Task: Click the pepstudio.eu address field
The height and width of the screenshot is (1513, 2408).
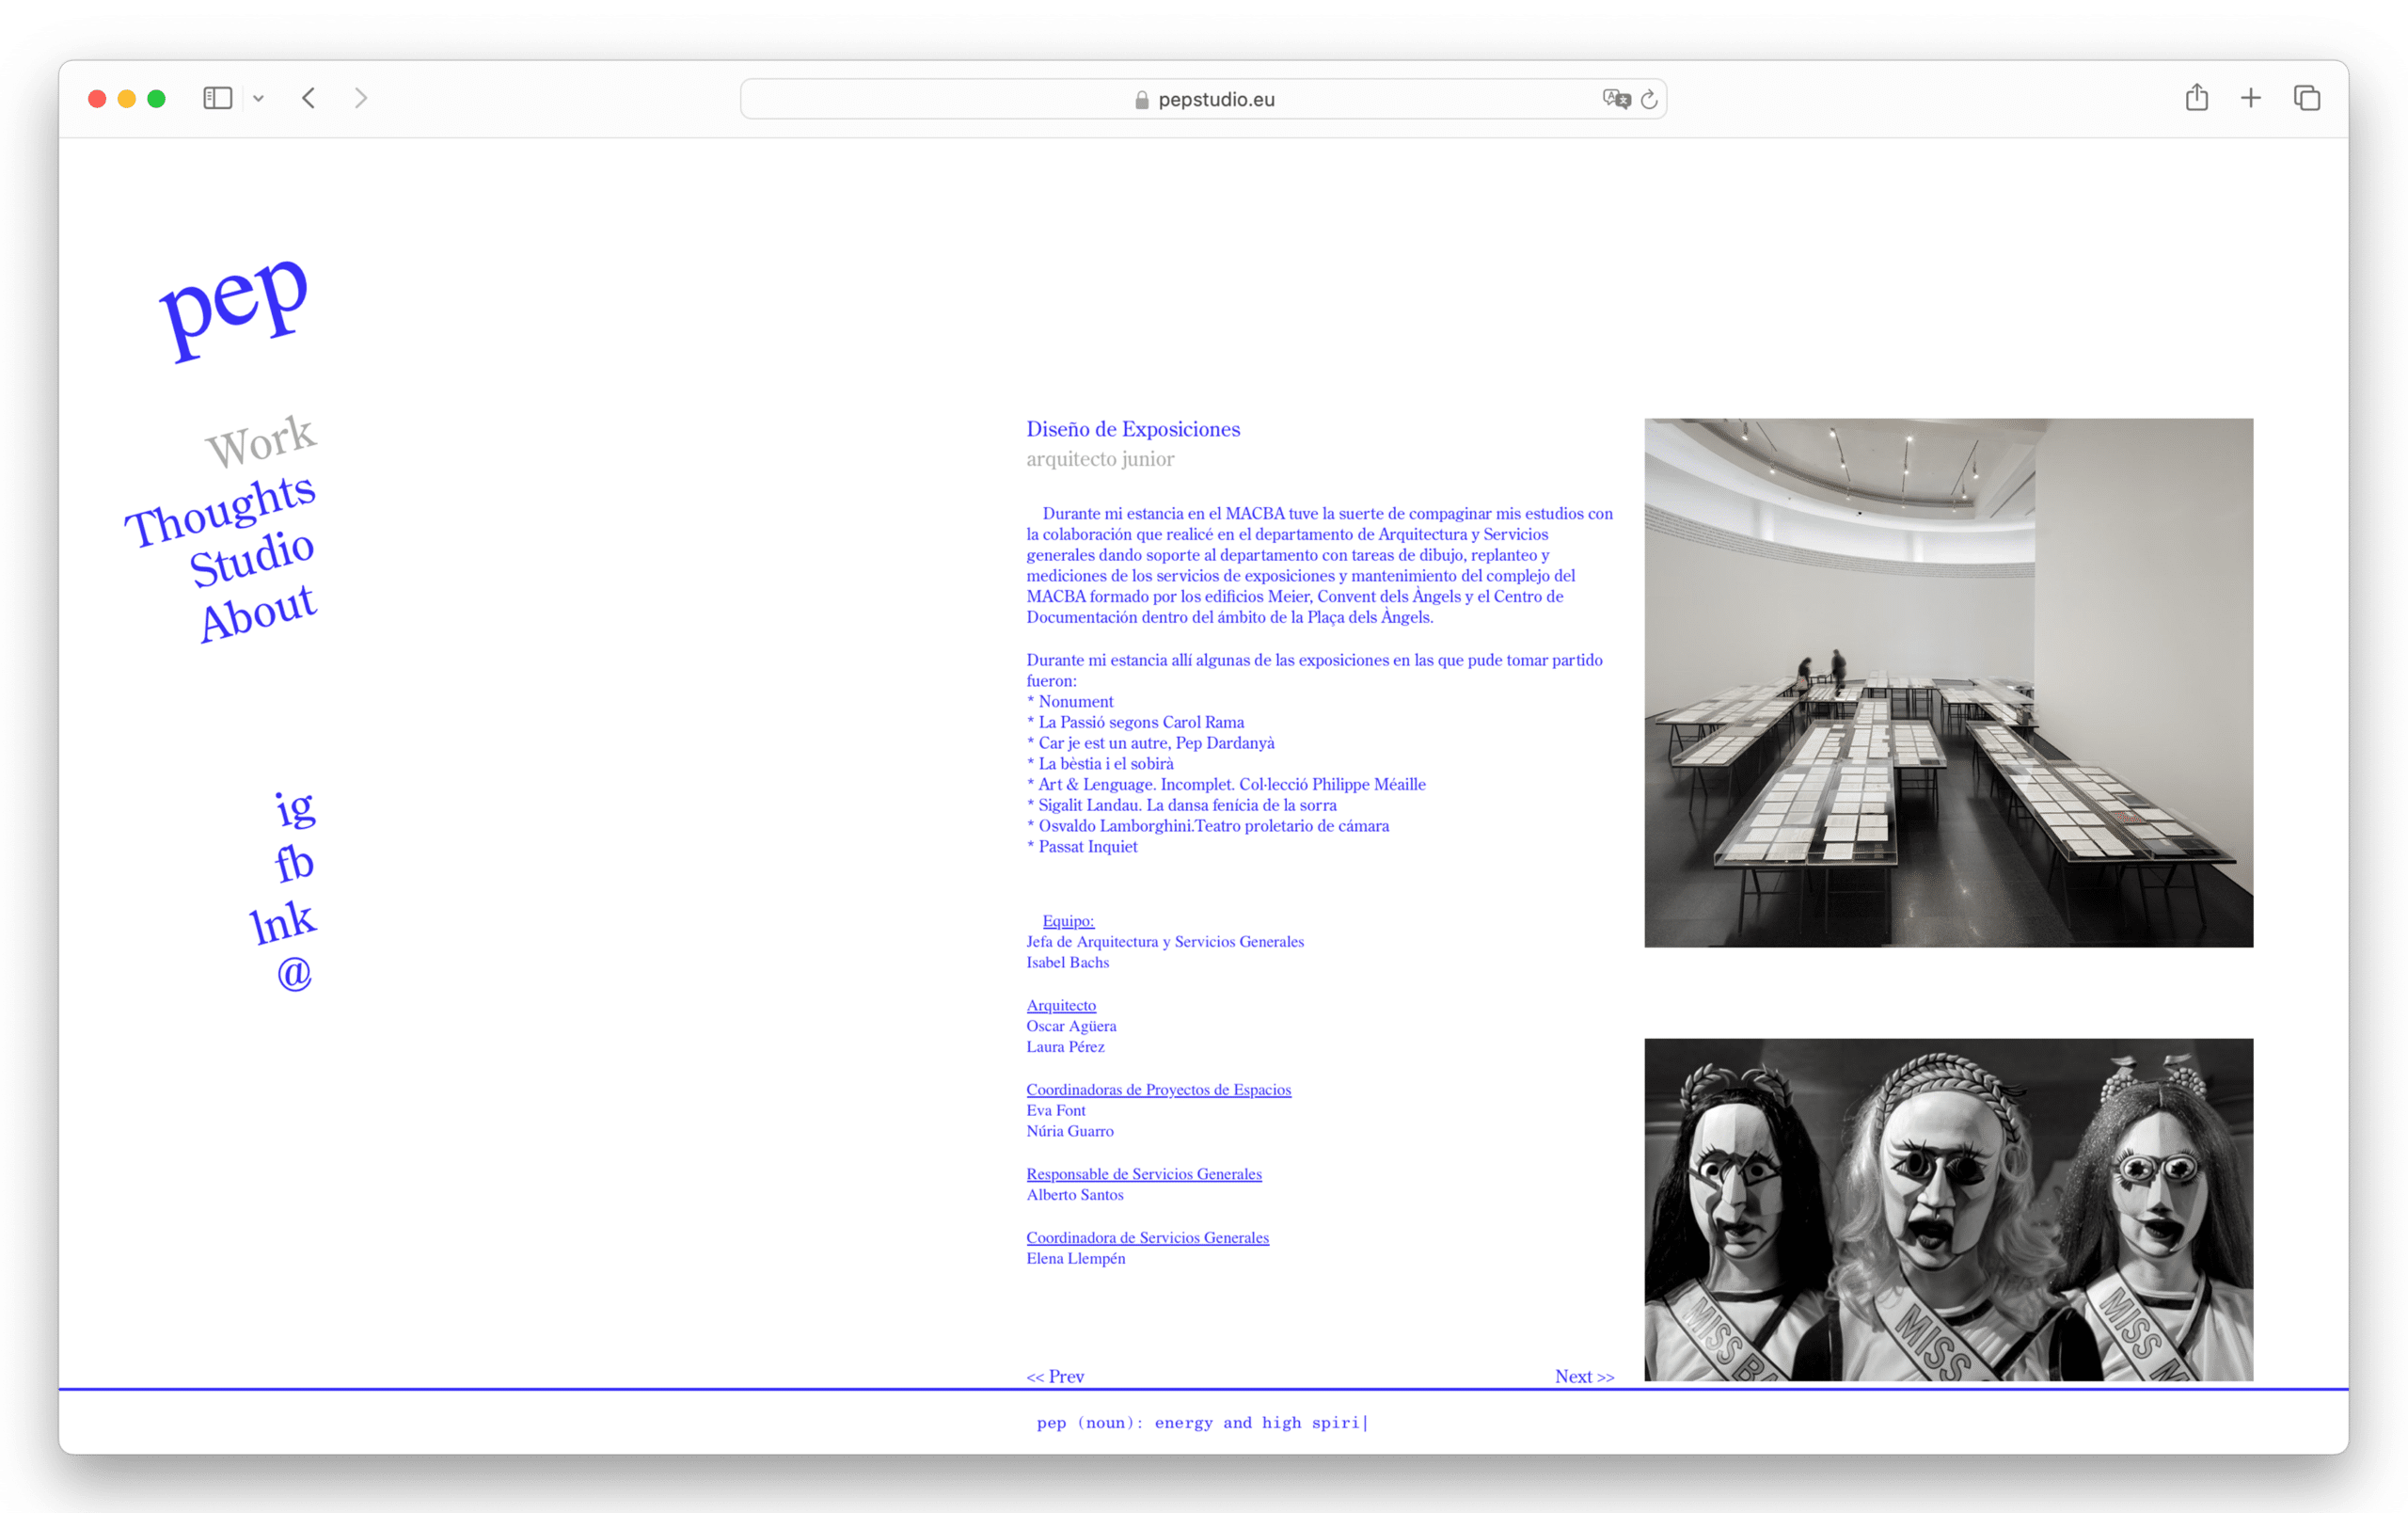Action: pos(1204,99)
